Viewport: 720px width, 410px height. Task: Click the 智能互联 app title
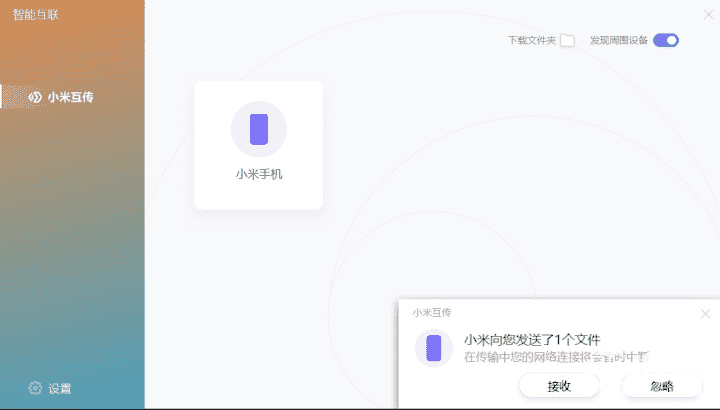coord(35,15)
